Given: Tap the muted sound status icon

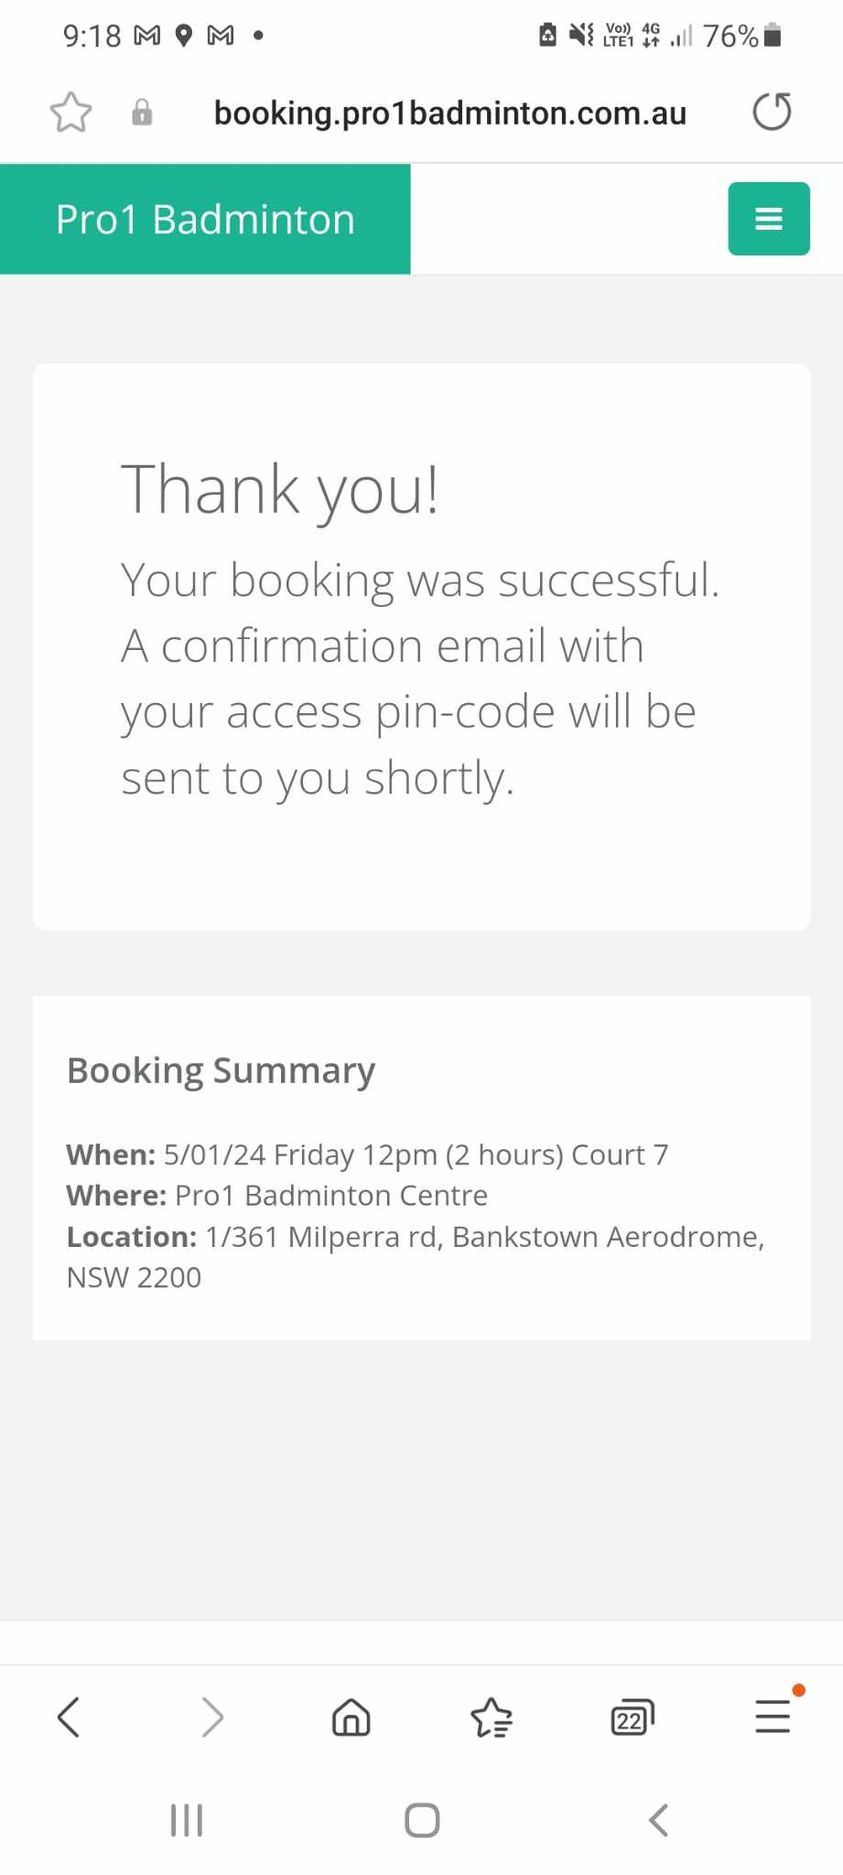Looking at the screenshot, I should pos(580,36).
